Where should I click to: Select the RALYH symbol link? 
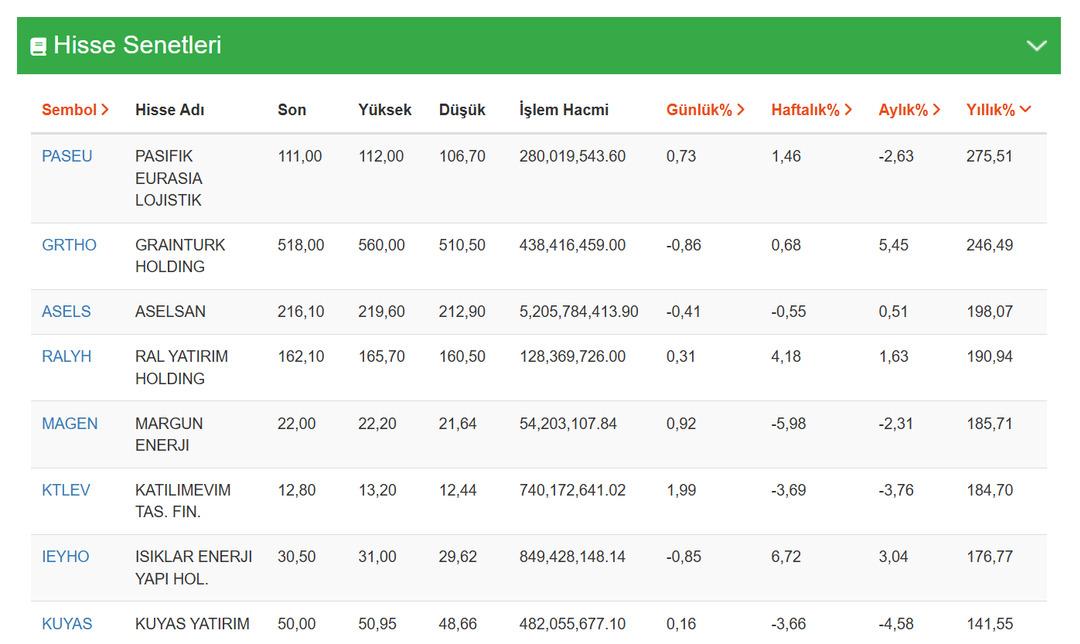66,357
